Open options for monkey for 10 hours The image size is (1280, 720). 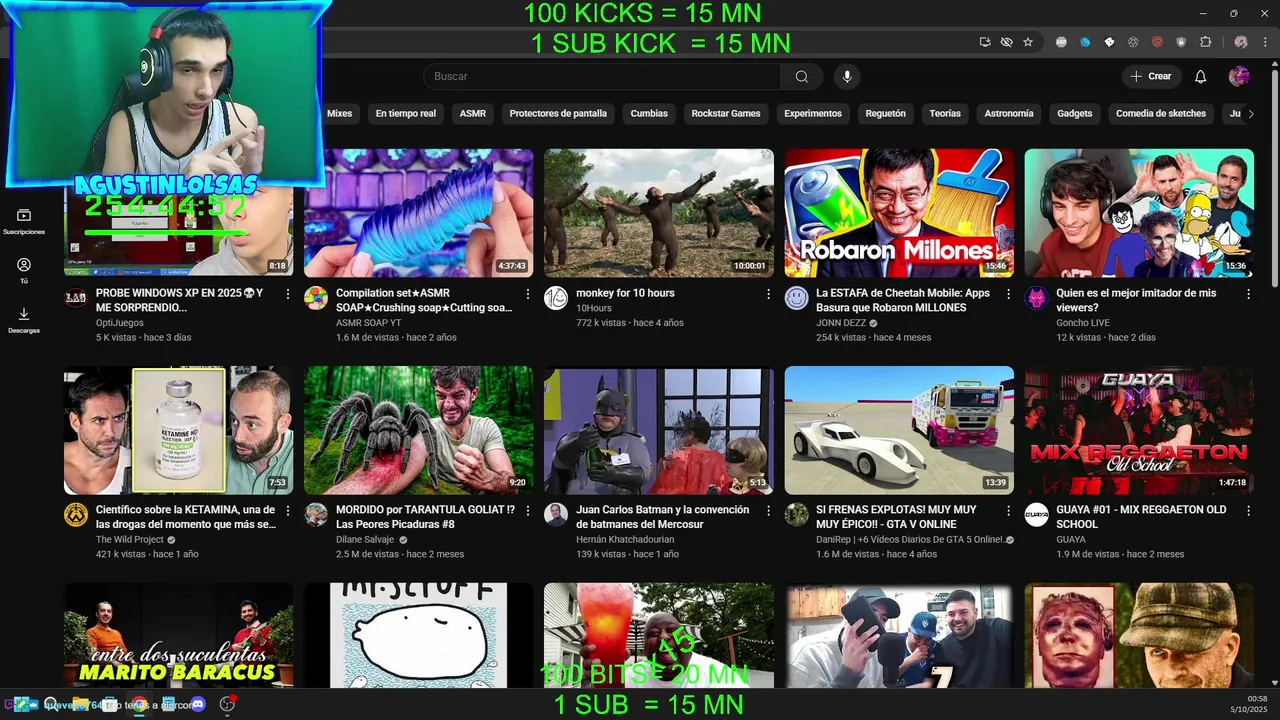[x=768, y=294]
